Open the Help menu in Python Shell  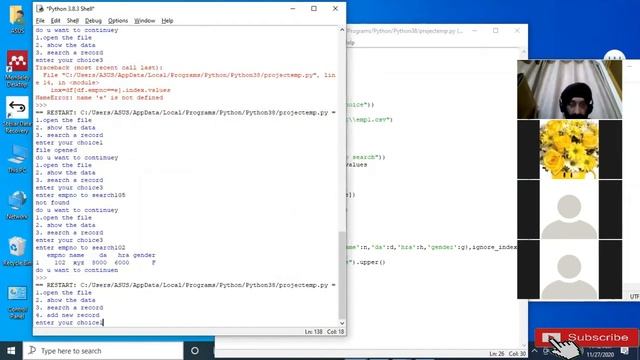167,20
